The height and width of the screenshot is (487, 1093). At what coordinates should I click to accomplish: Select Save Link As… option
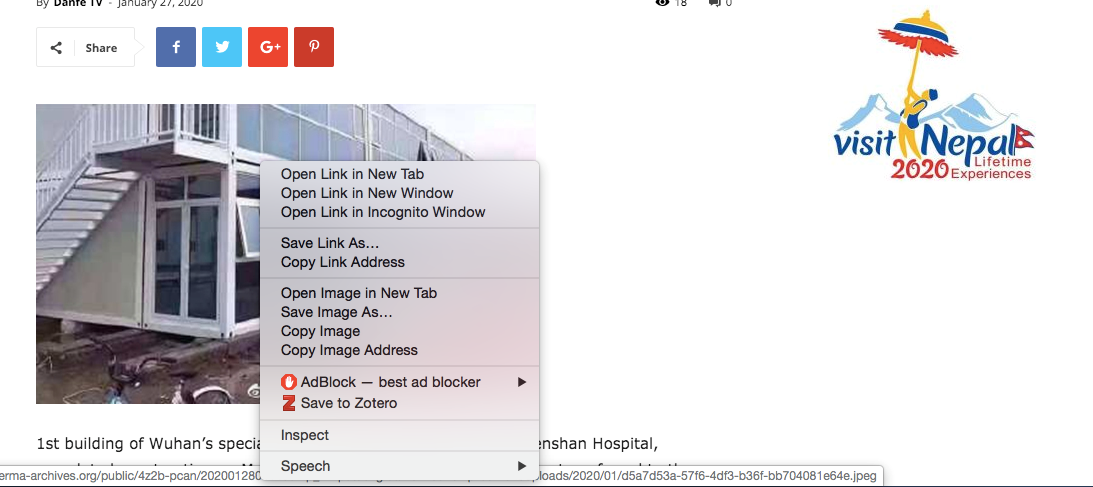[399, 243]
